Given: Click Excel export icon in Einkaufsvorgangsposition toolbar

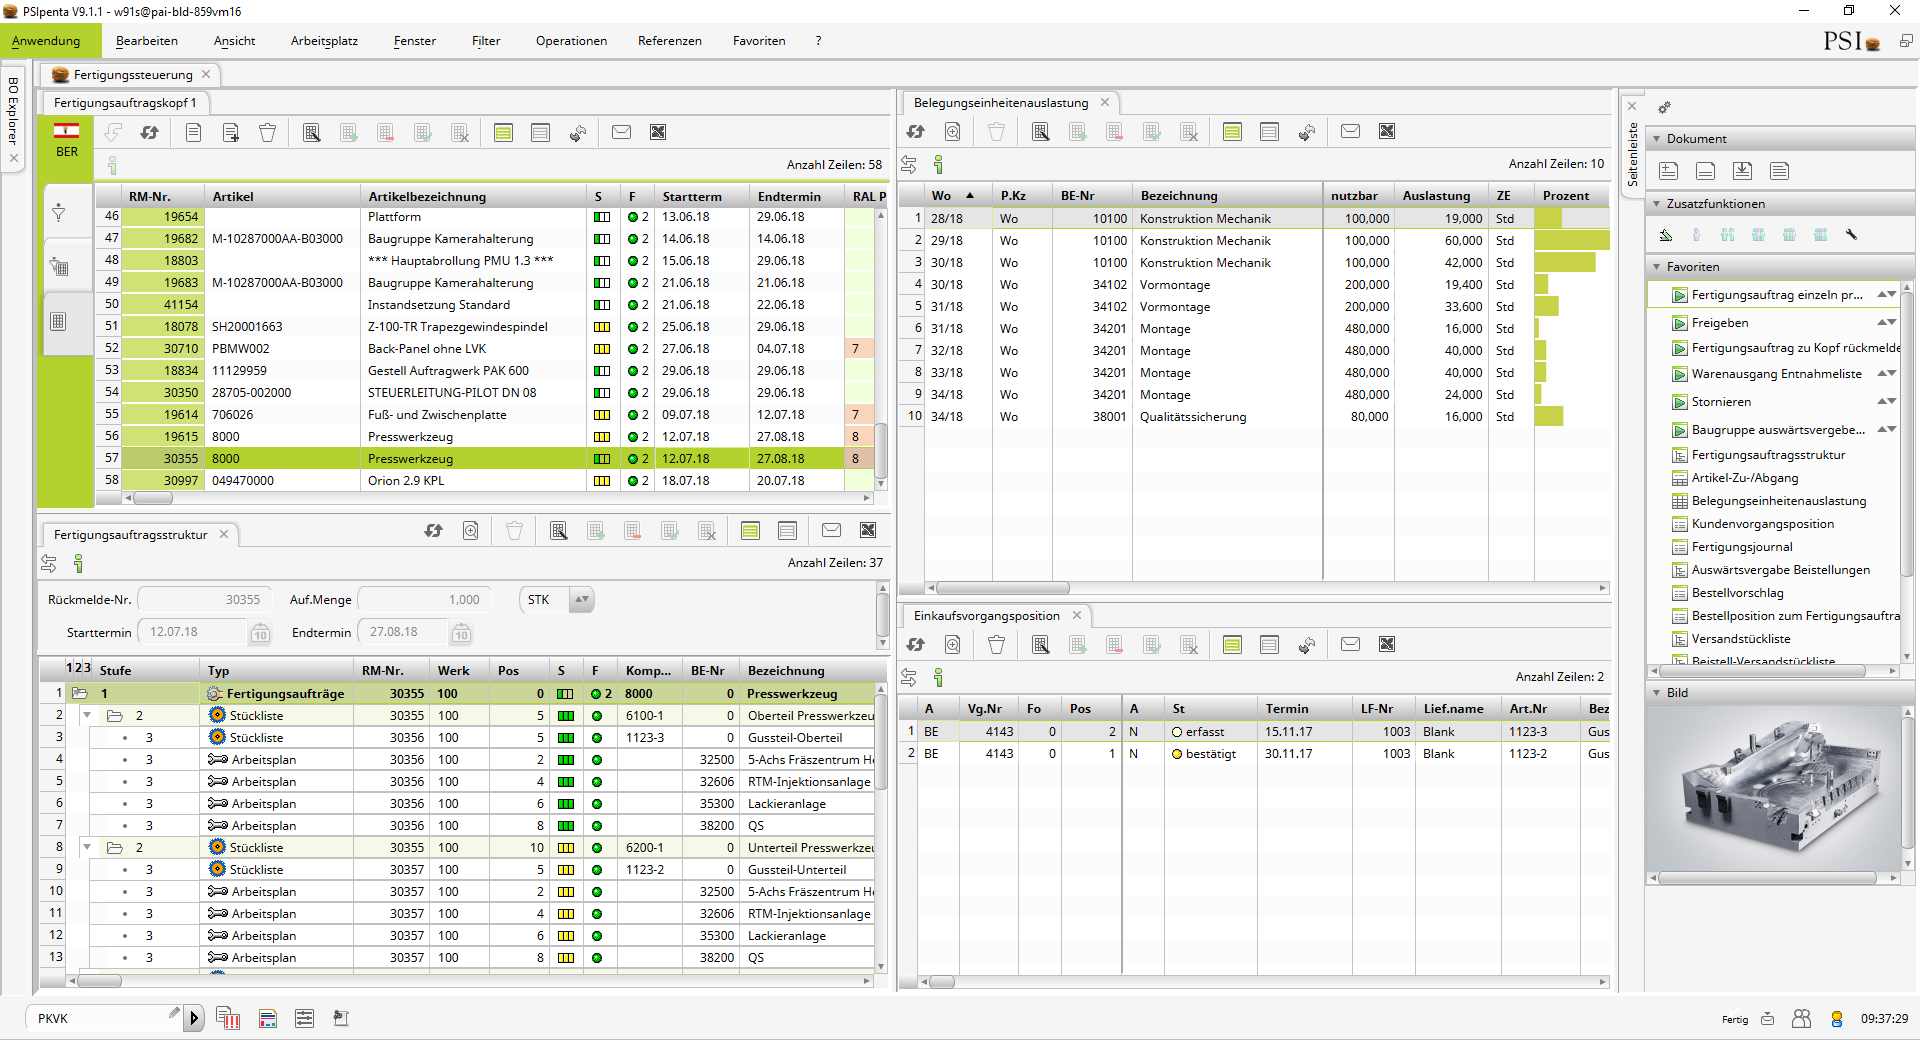Looking at the screenshot, I should [1387, 644].
